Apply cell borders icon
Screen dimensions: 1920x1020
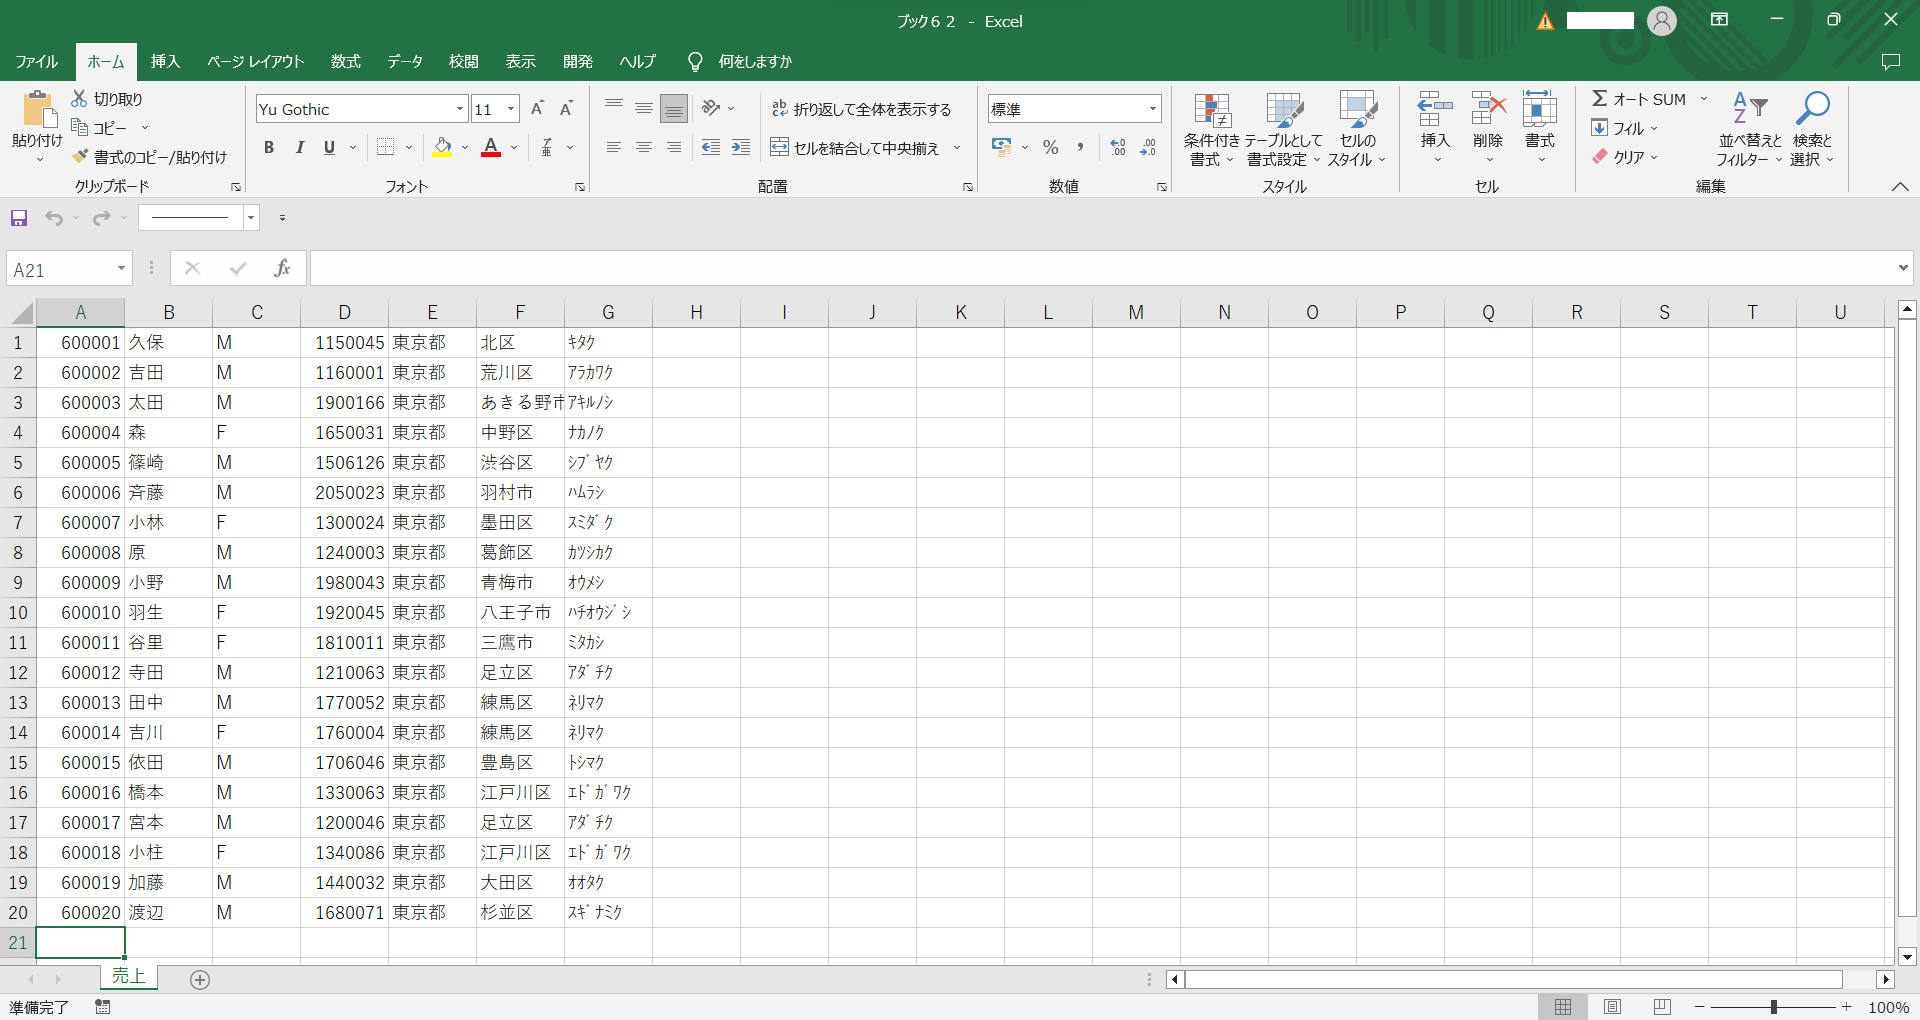[386, 148]
